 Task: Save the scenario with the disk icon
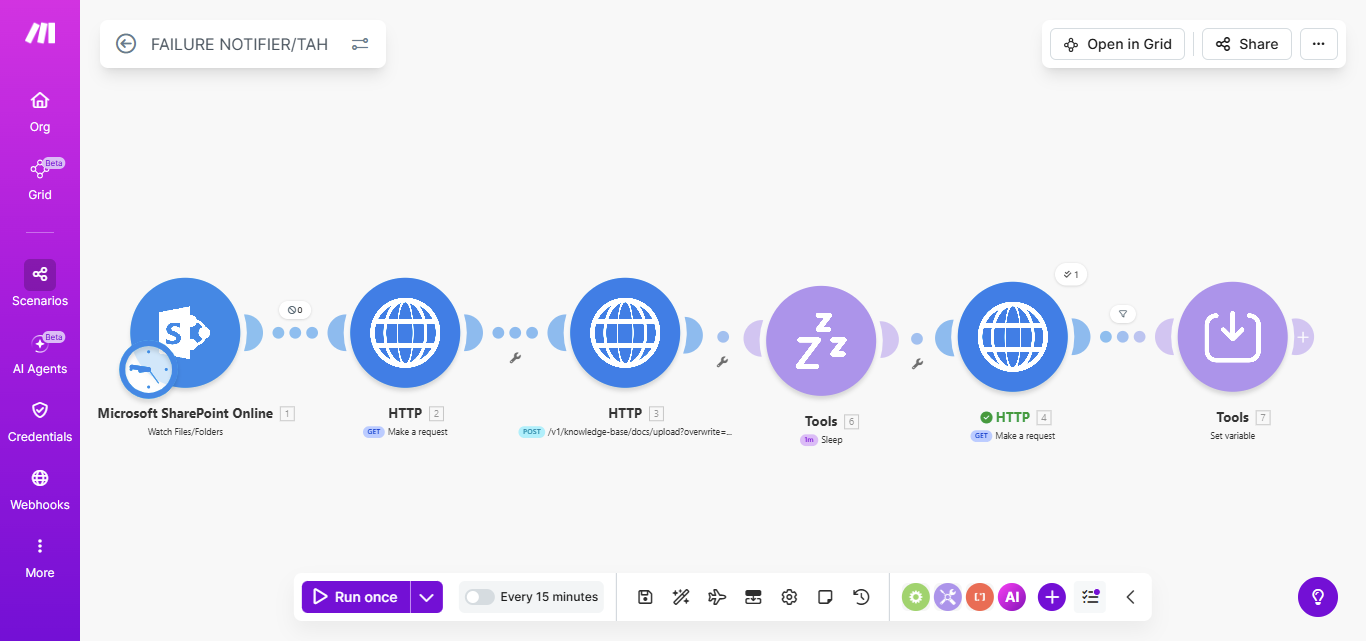[645, 597]
